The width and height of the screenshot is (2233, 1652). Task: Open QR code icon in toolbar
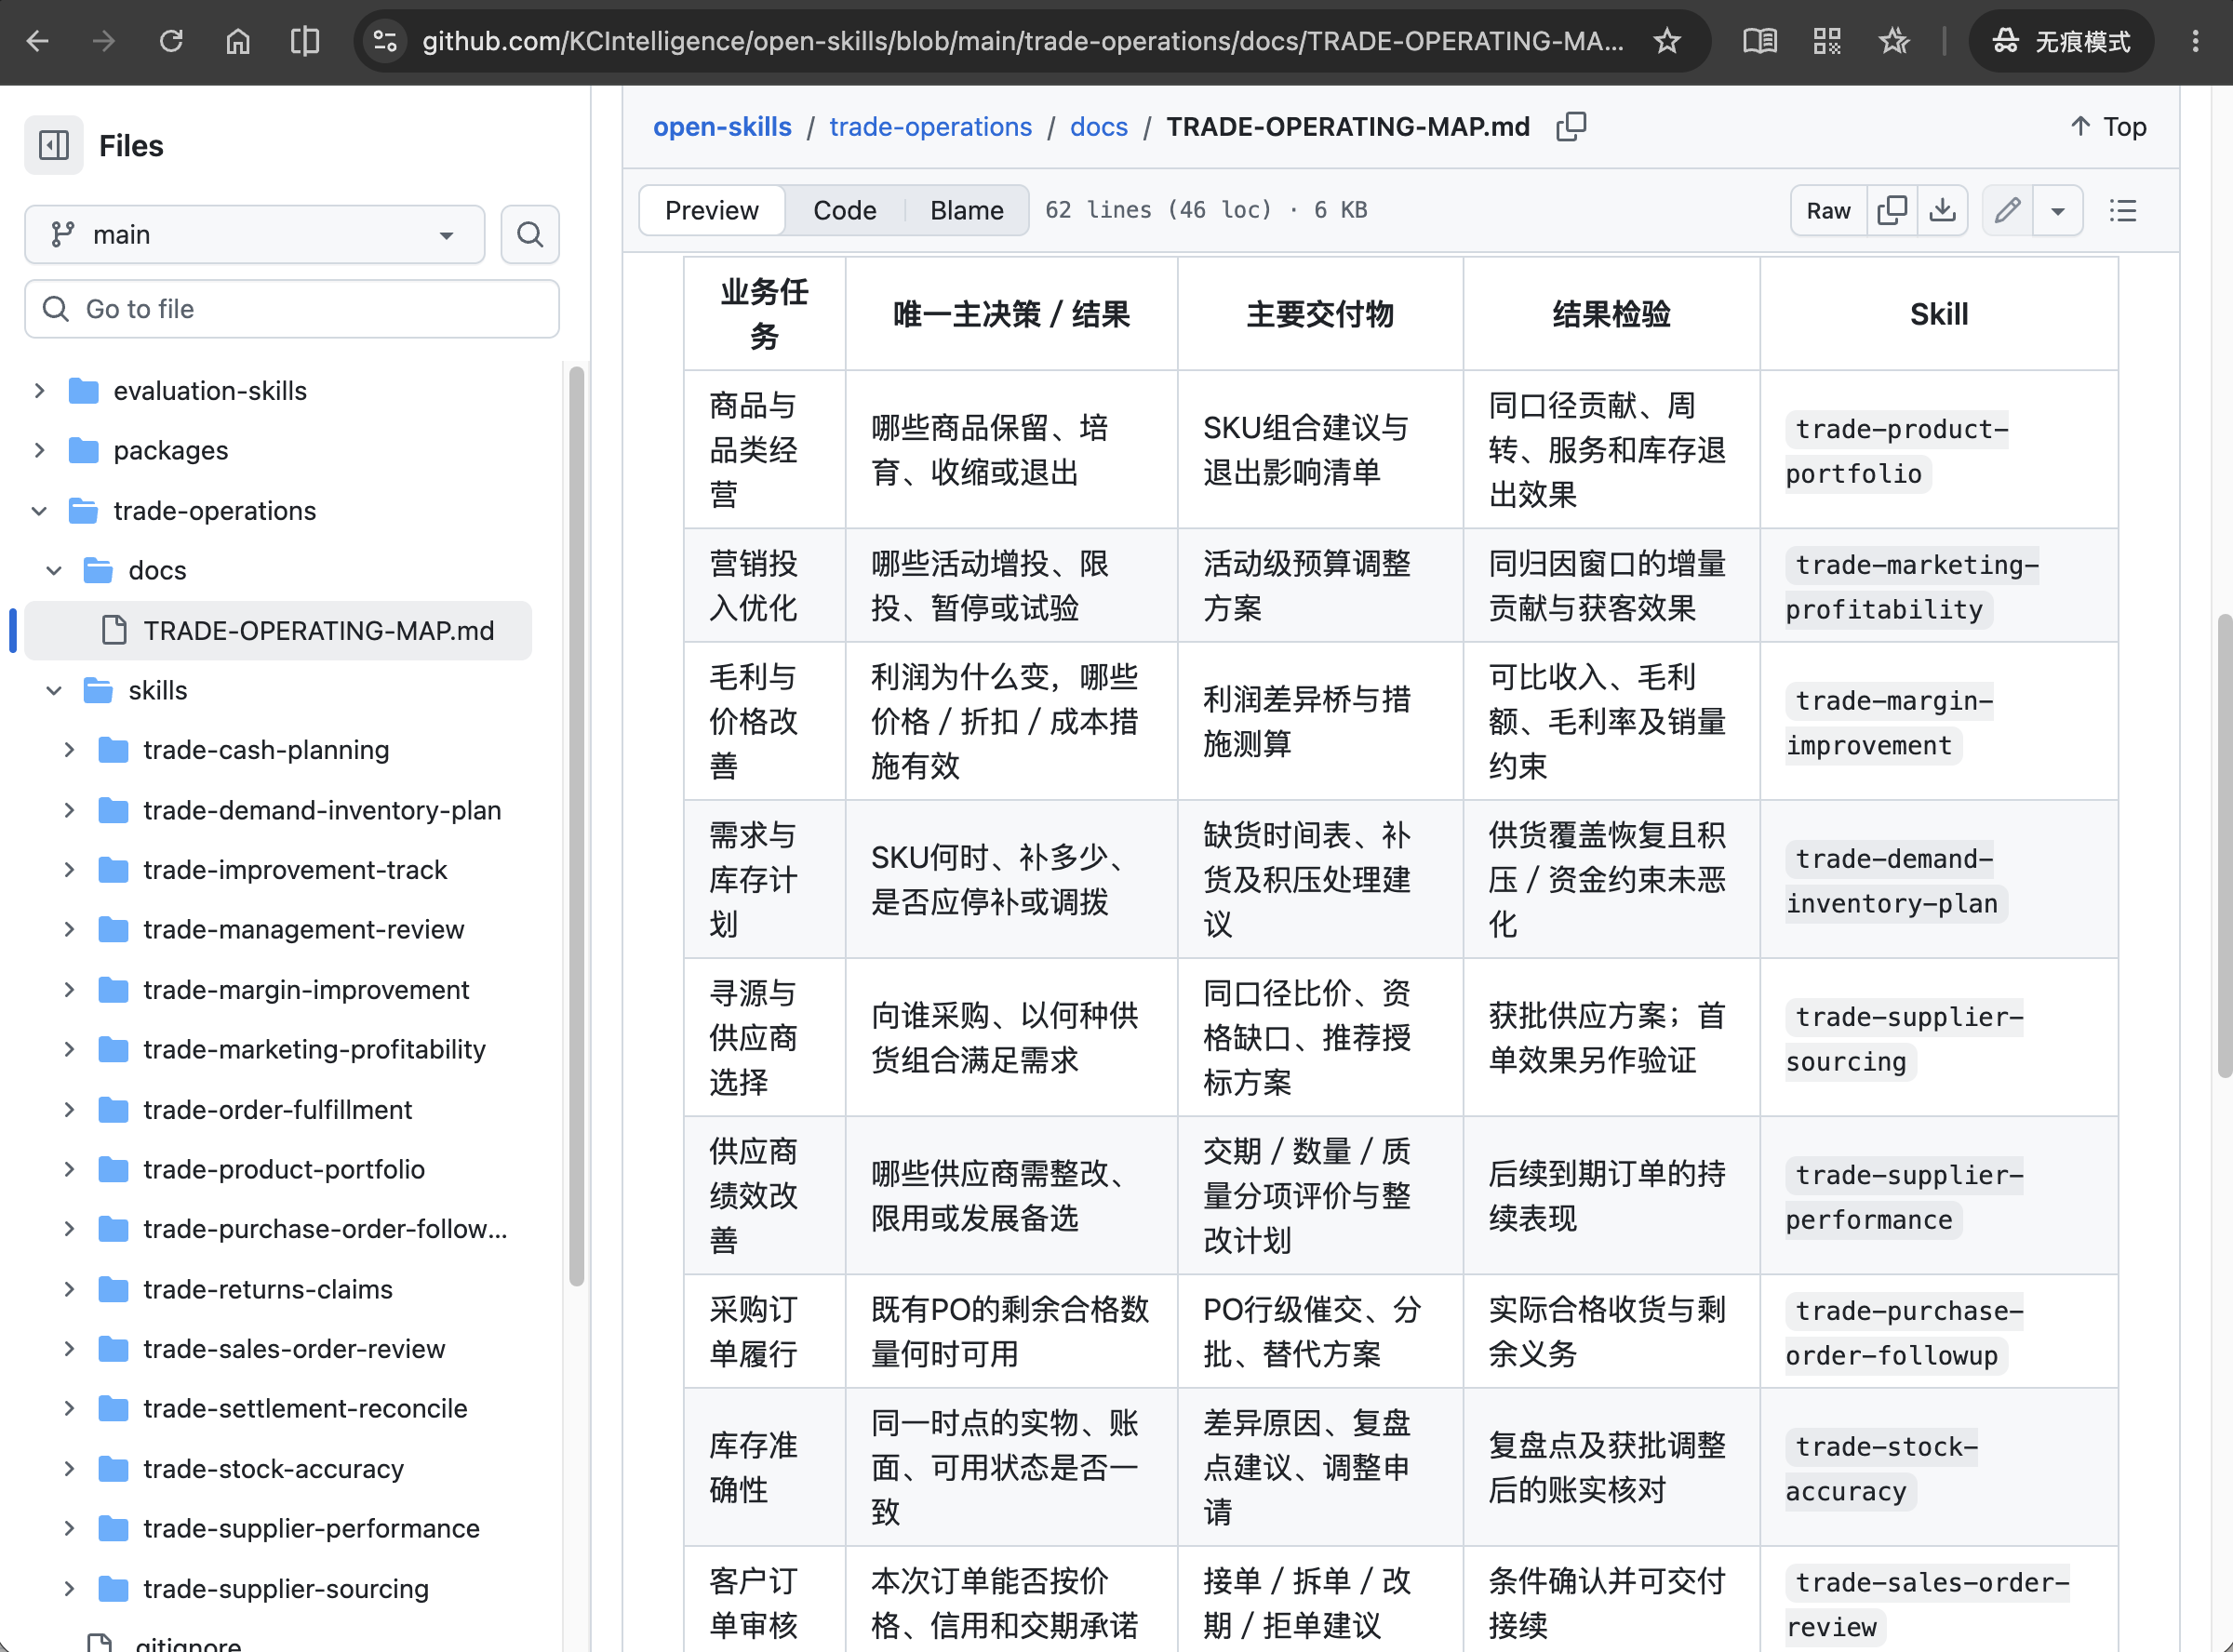click(x=1827, y=41)
